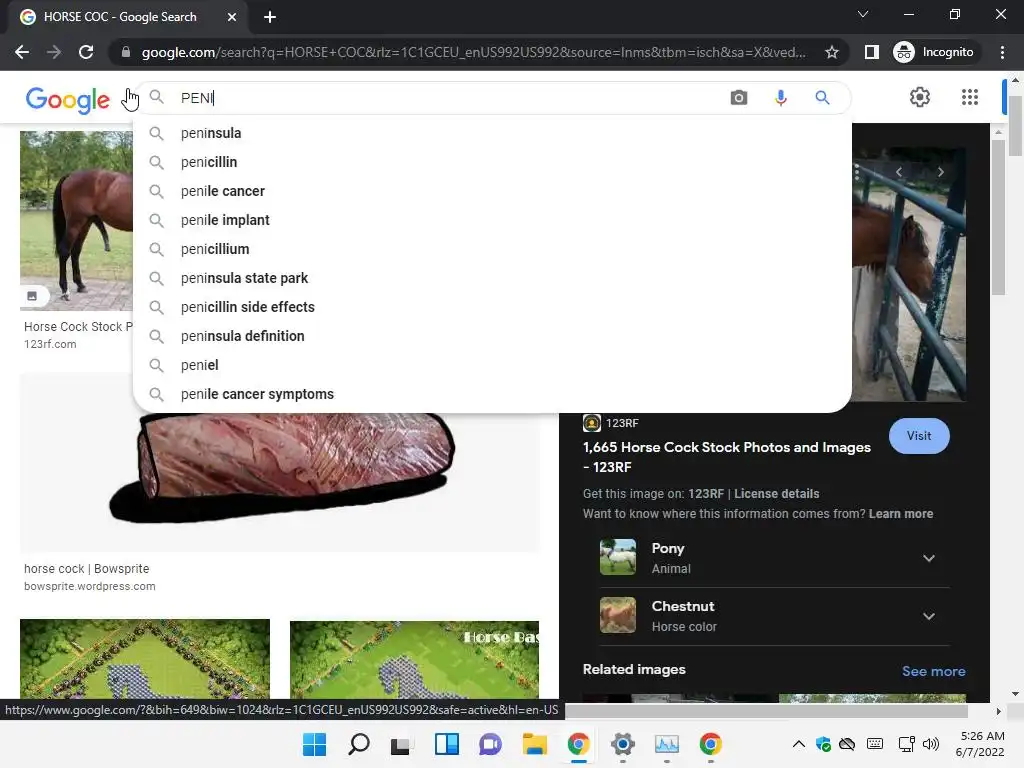Click the Google logo

(67, 99)
